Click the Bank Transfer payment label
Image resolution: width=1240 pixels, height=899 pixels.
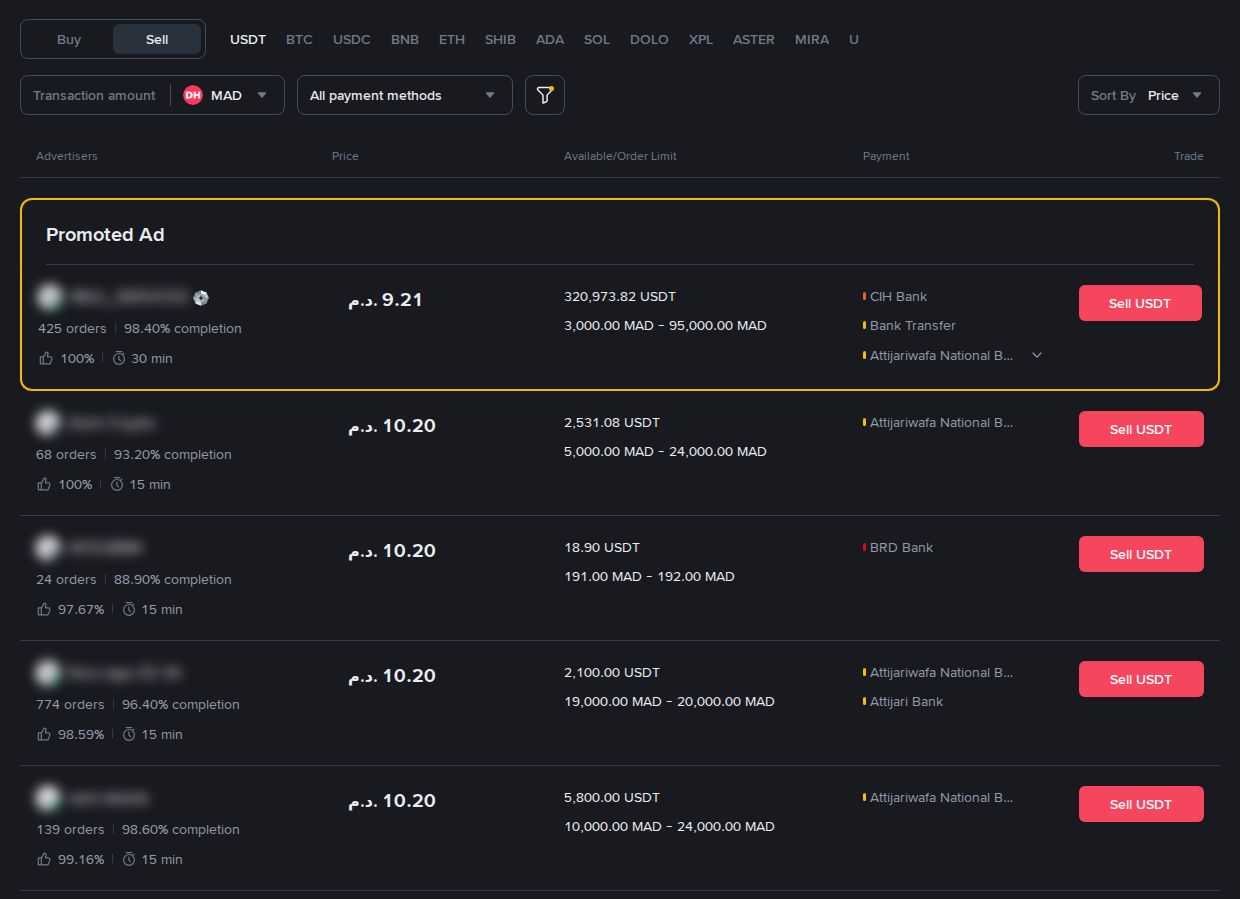(x=912, y=326)
